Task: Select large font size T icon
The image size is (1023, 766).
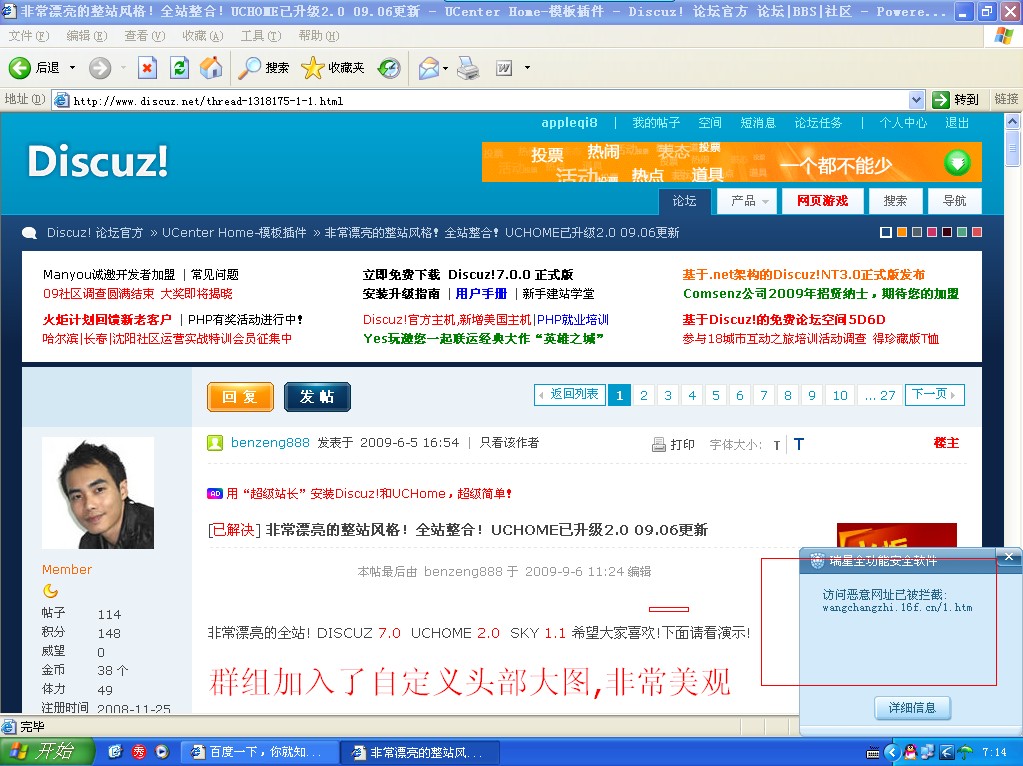Action: coord(799,444)
